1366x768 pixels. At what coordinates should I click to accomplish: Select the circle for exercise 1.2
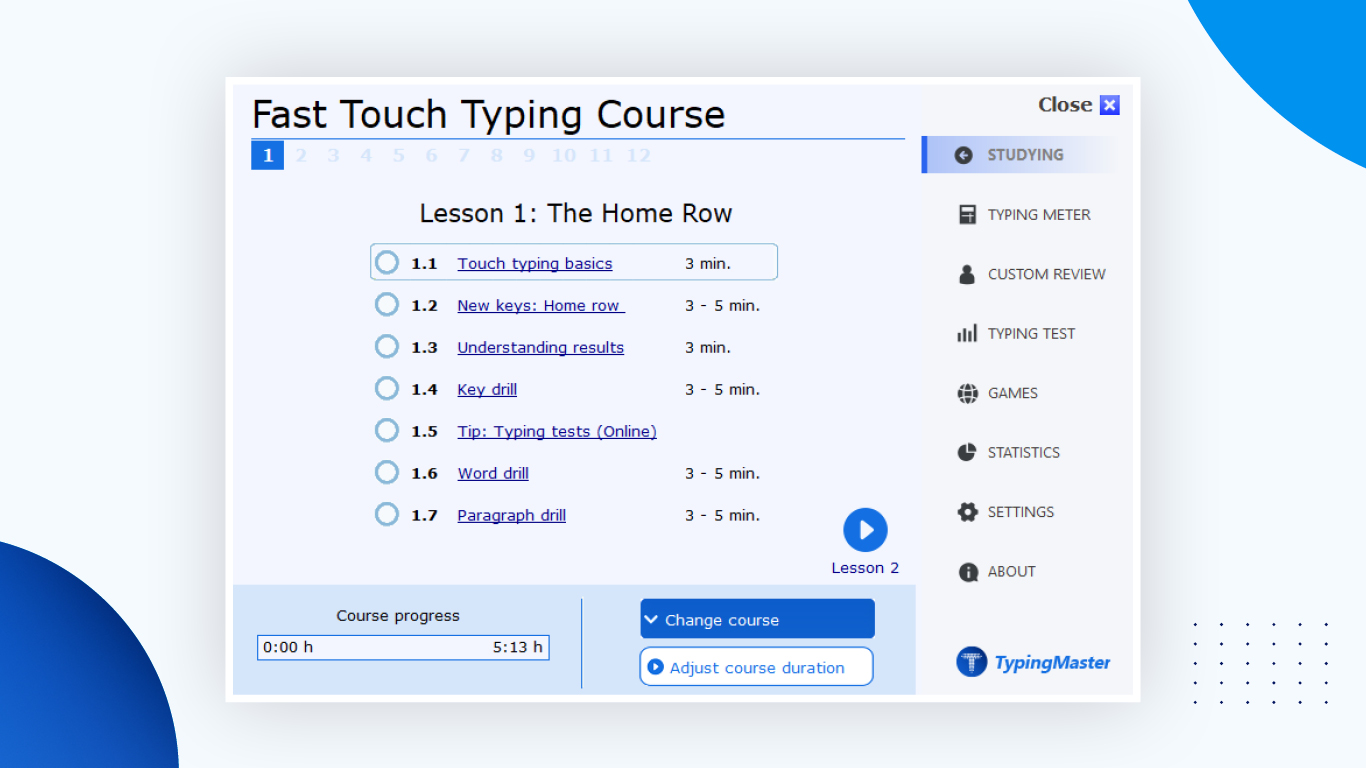(x=387, y=305)
